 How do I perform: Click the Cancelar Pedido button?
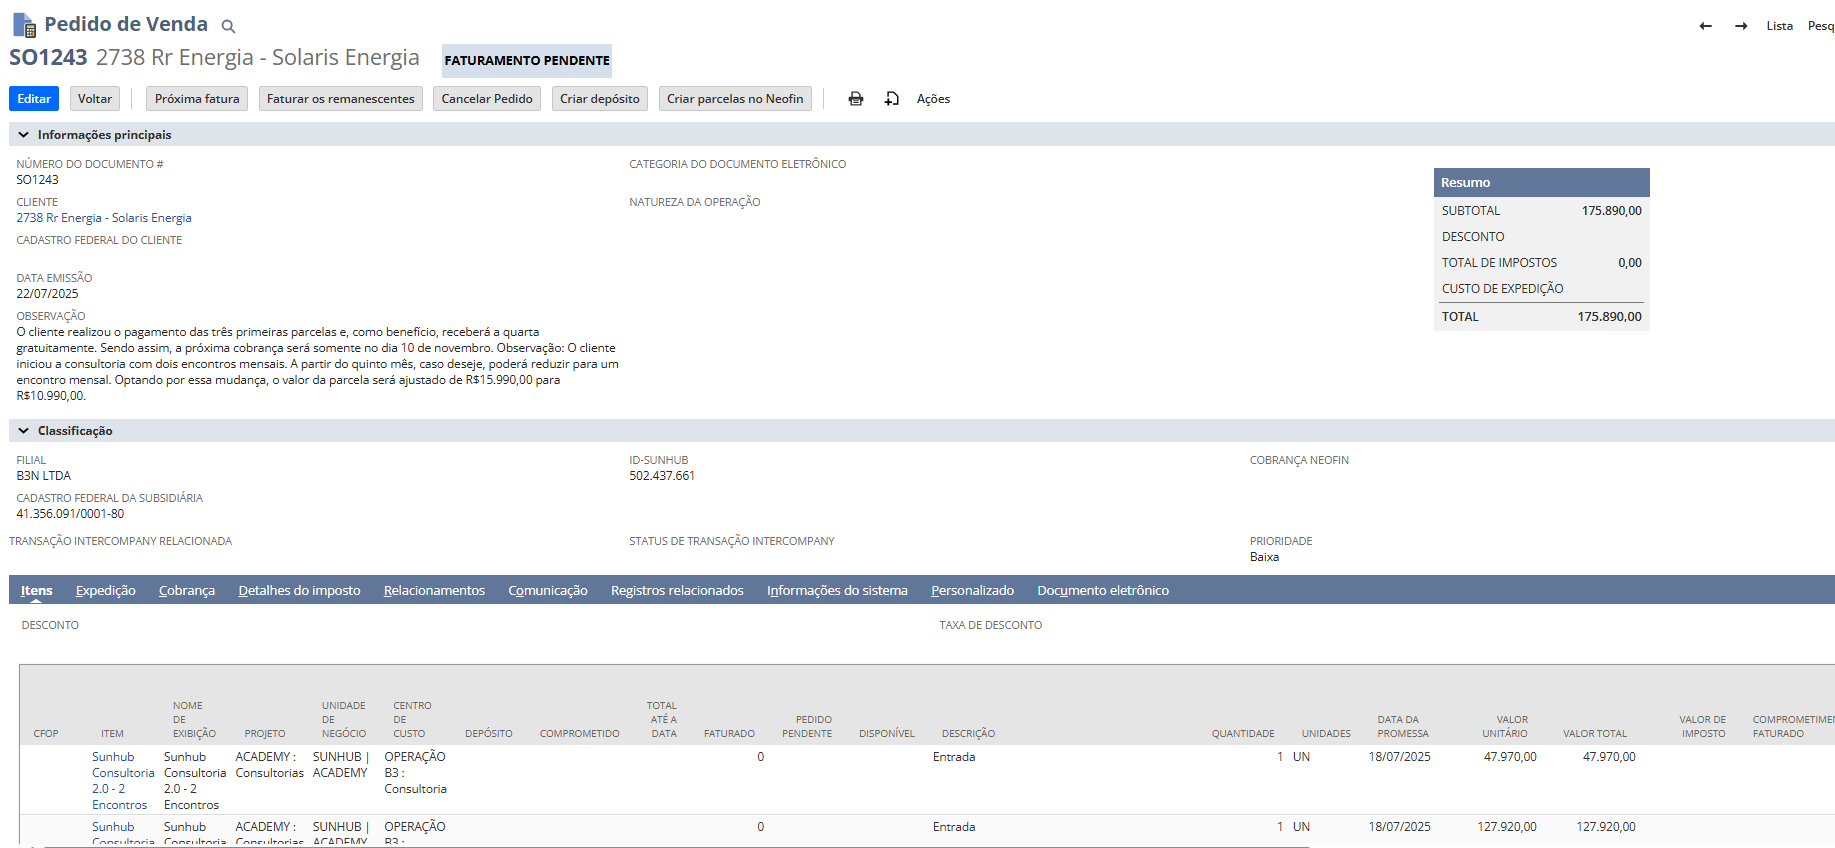click(x=487, y=99)
